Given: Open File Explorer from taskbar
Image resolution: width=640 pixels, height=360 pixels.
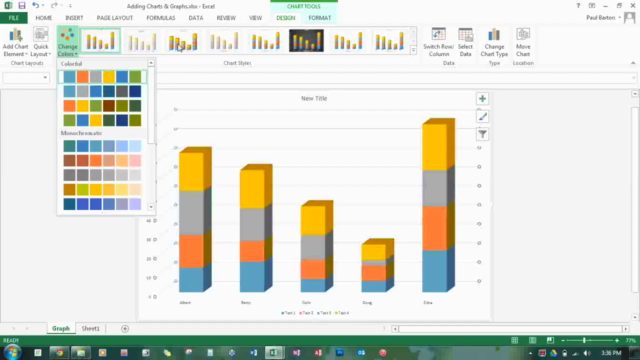Looking at the screenshot, I should [81, 353].
